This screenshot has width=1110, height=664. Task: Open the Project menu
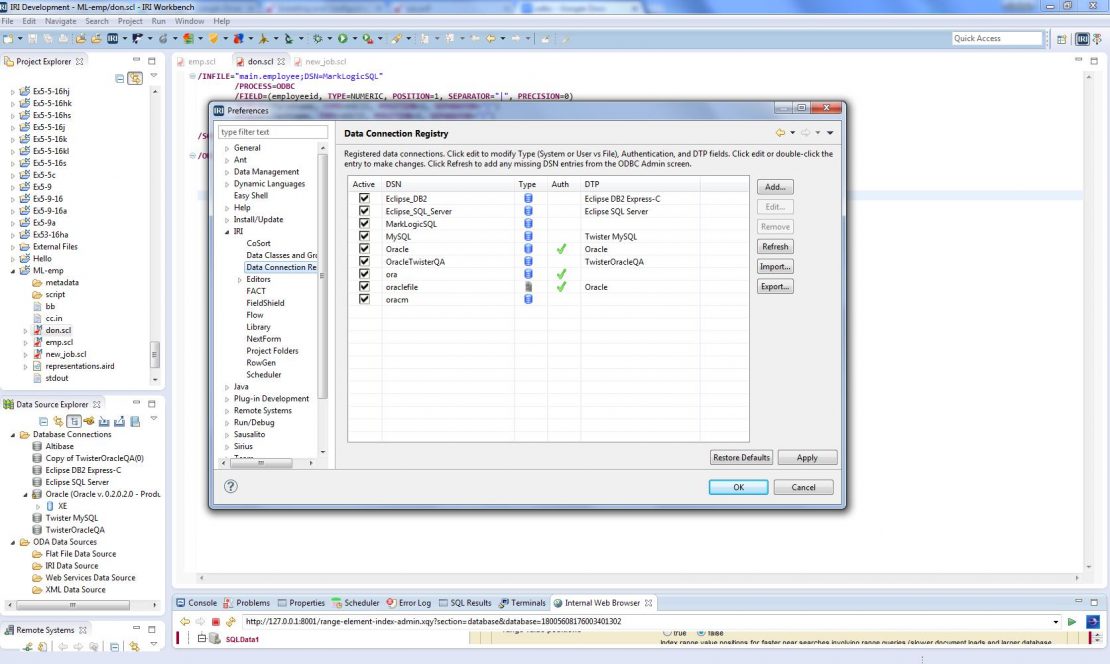pyautogui.click(x=130, y=21)
